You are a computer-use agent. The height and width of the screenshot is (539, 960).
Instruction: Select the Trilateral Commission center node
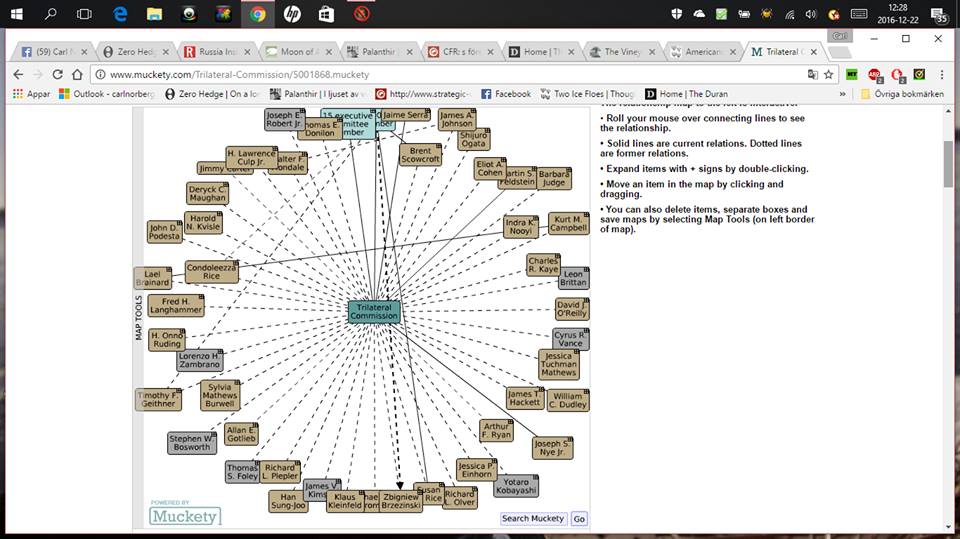pos(374,311)
